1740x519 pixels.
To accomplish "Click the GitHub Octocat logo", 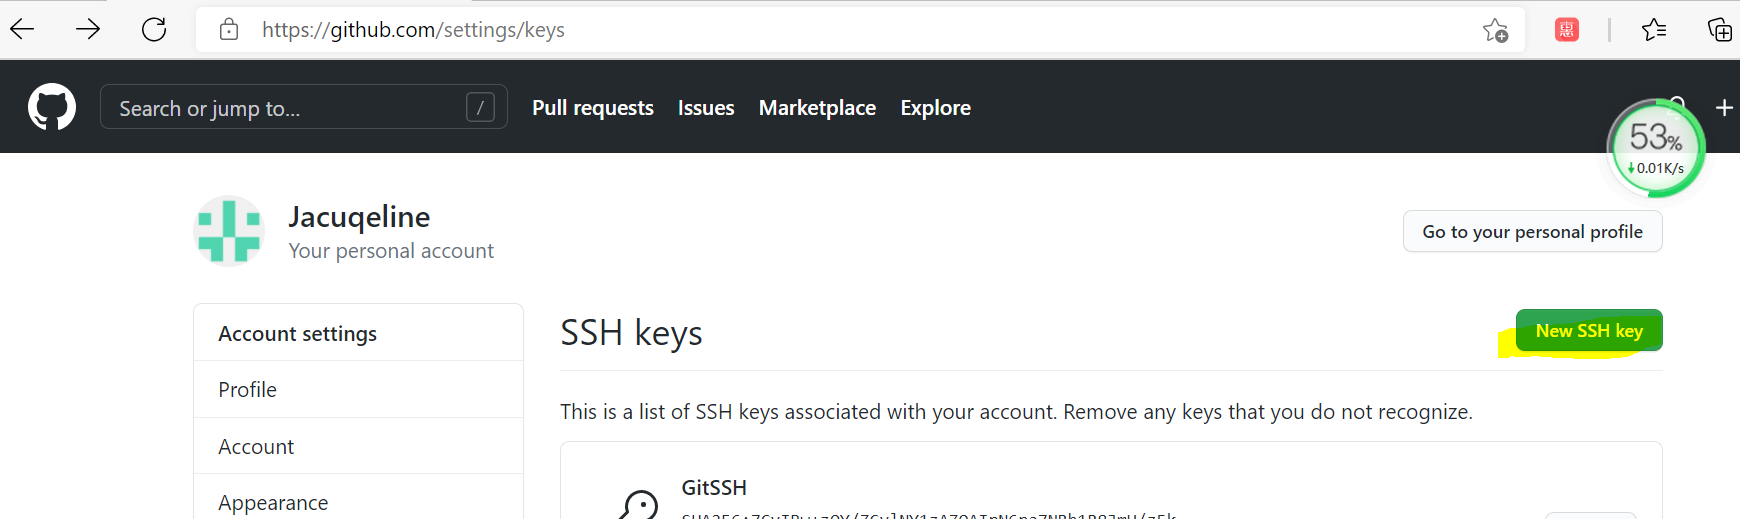I will click(52, 107).
